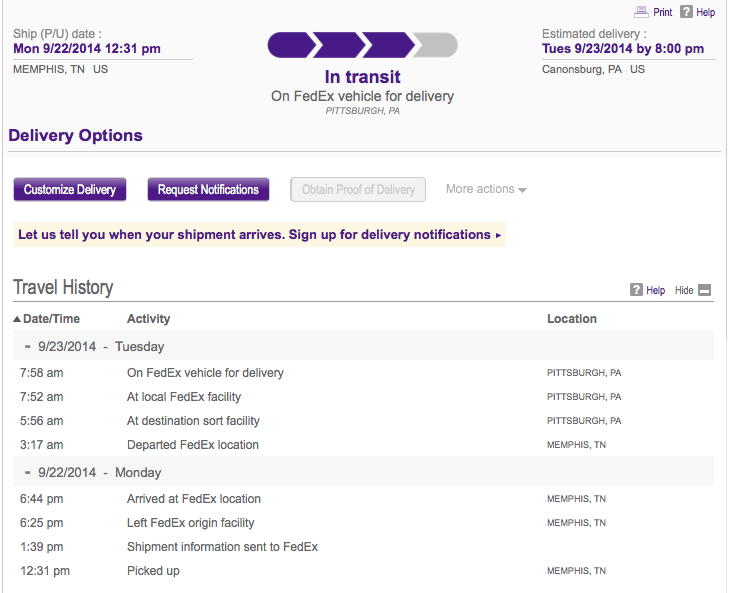Click the Delivery Options heading
This screenshot has height=593, width=732.
[76, 136]
